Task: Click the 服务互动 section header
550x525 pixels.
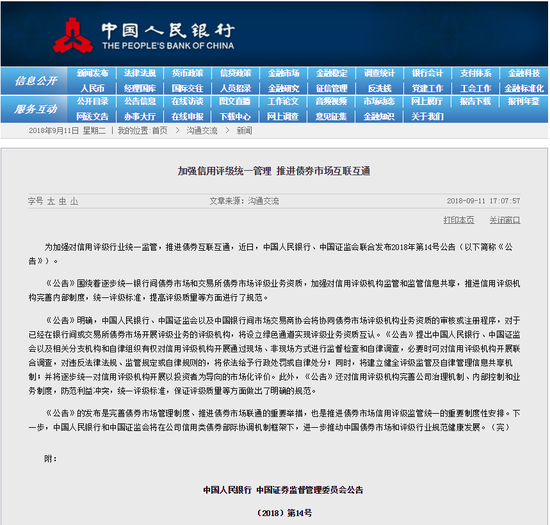Action: pyautogui.click(x=36, y=109)
